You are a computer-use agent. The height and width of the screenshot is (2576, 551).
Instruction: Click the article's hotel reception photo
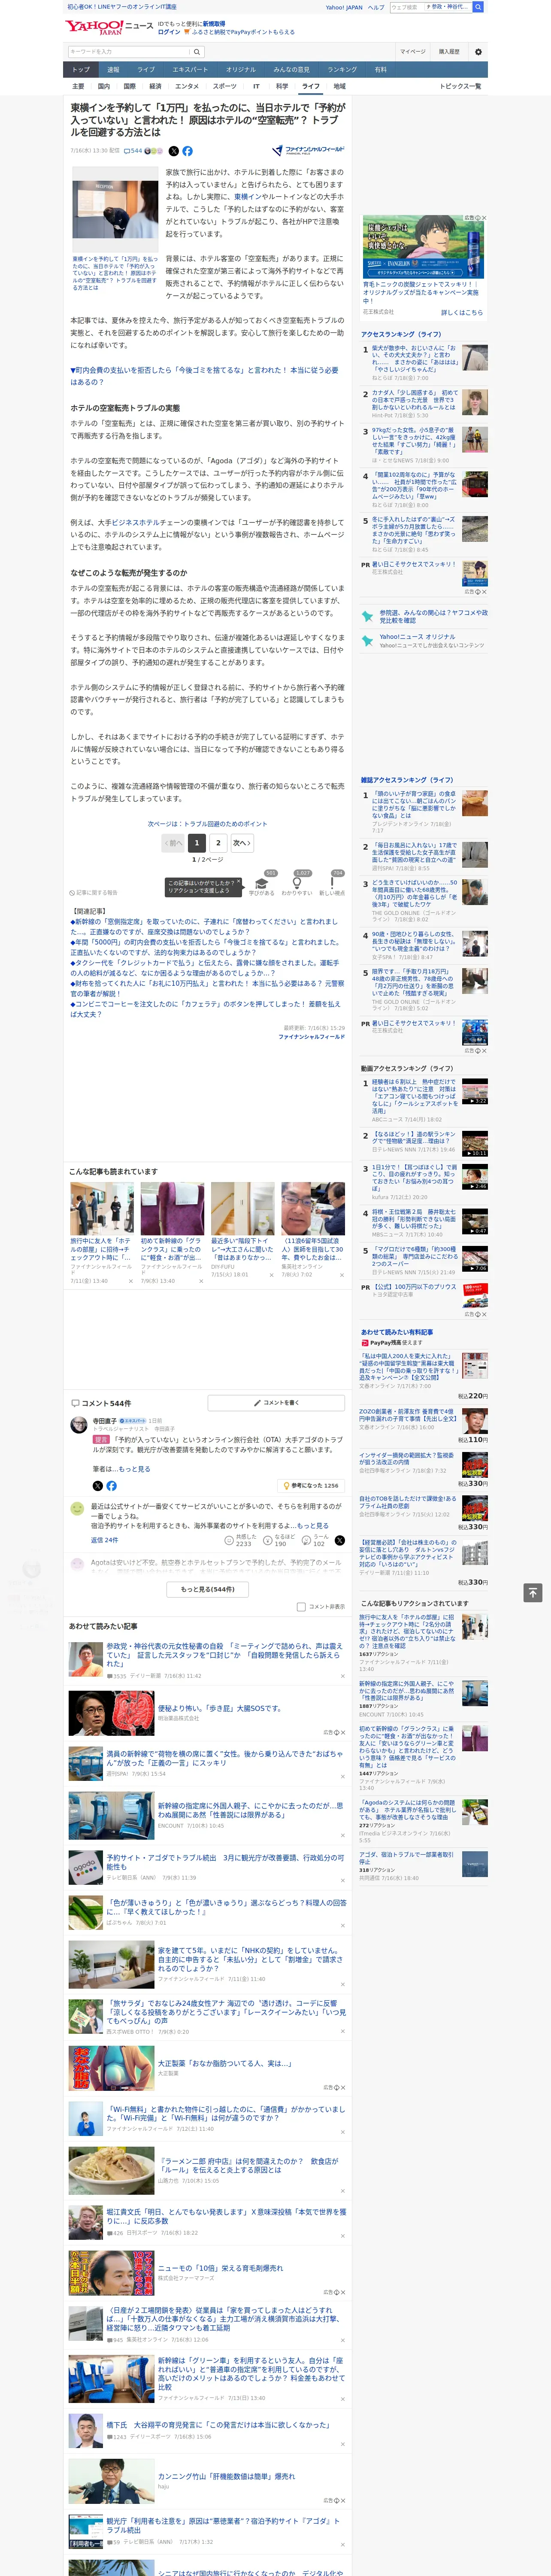coord(114,210)
